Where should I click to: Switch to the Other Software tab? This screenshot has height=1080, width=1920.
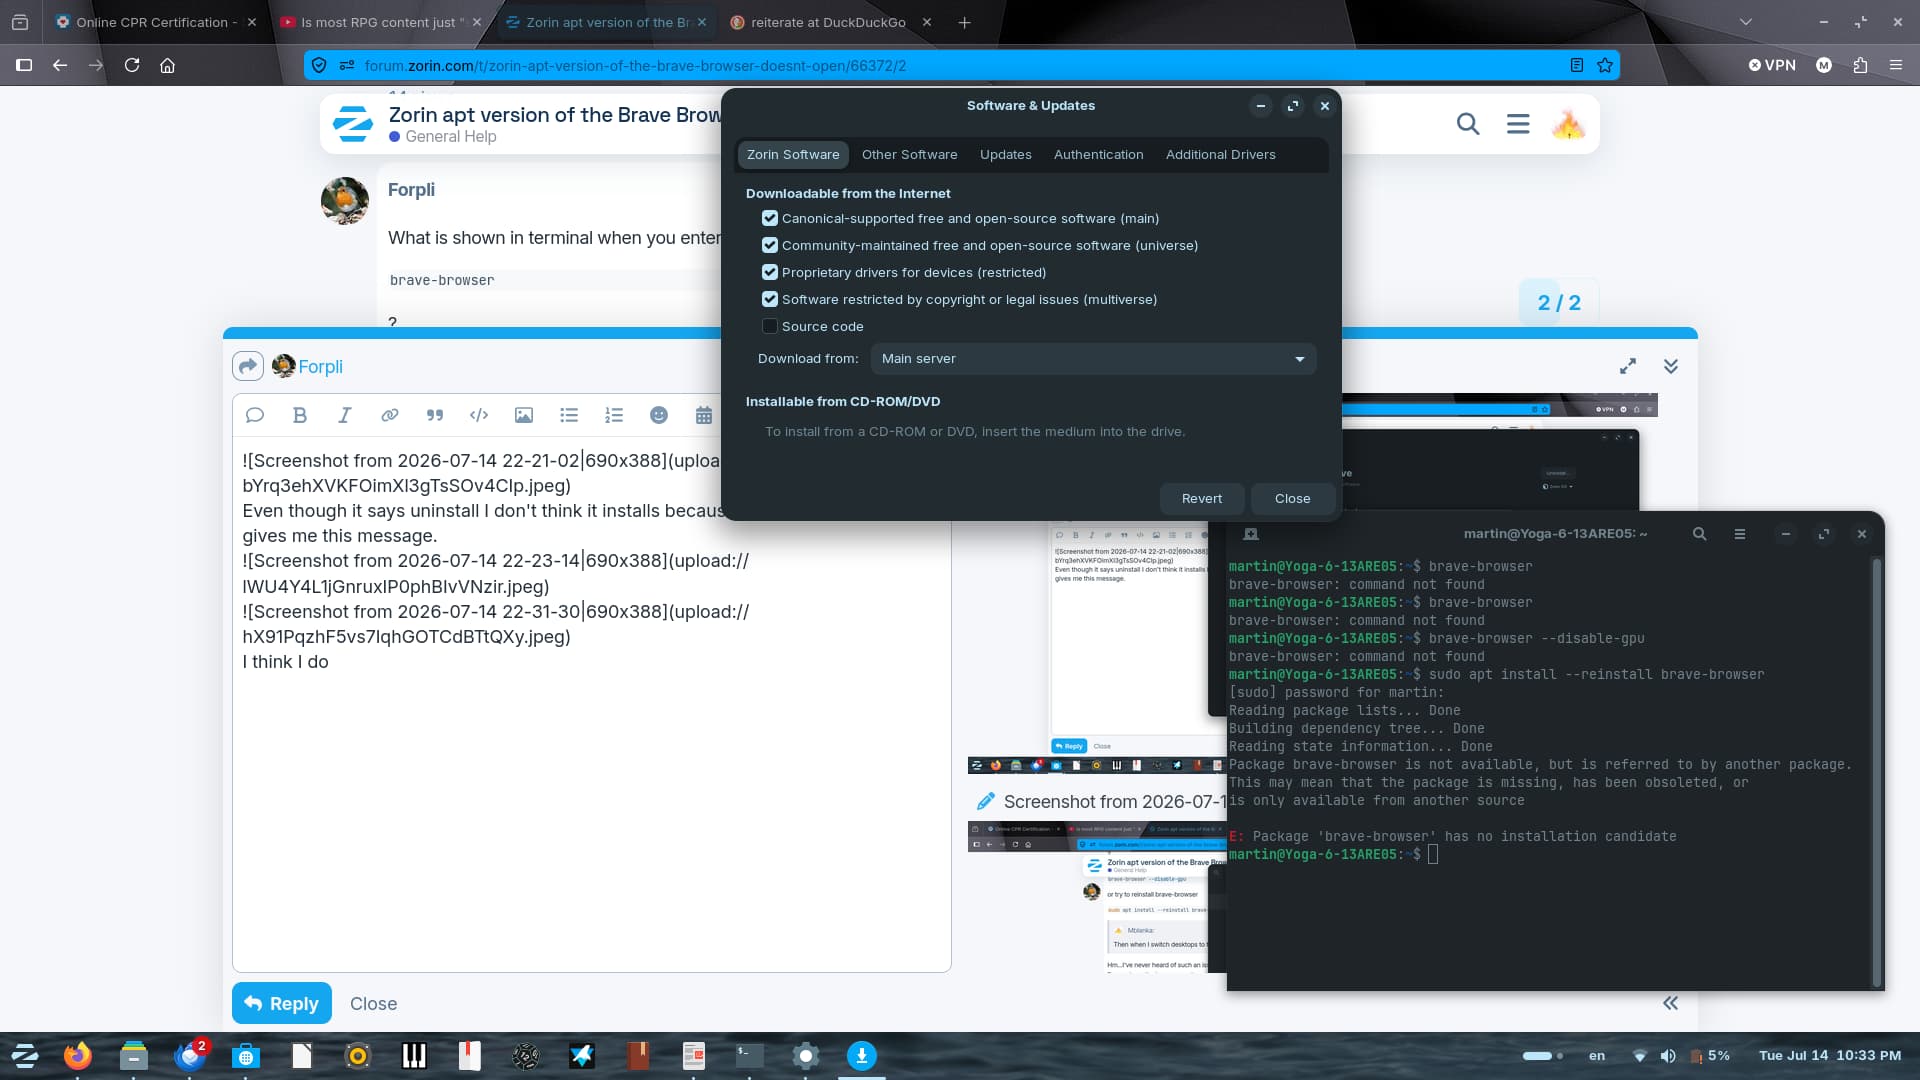coord(909,155)
